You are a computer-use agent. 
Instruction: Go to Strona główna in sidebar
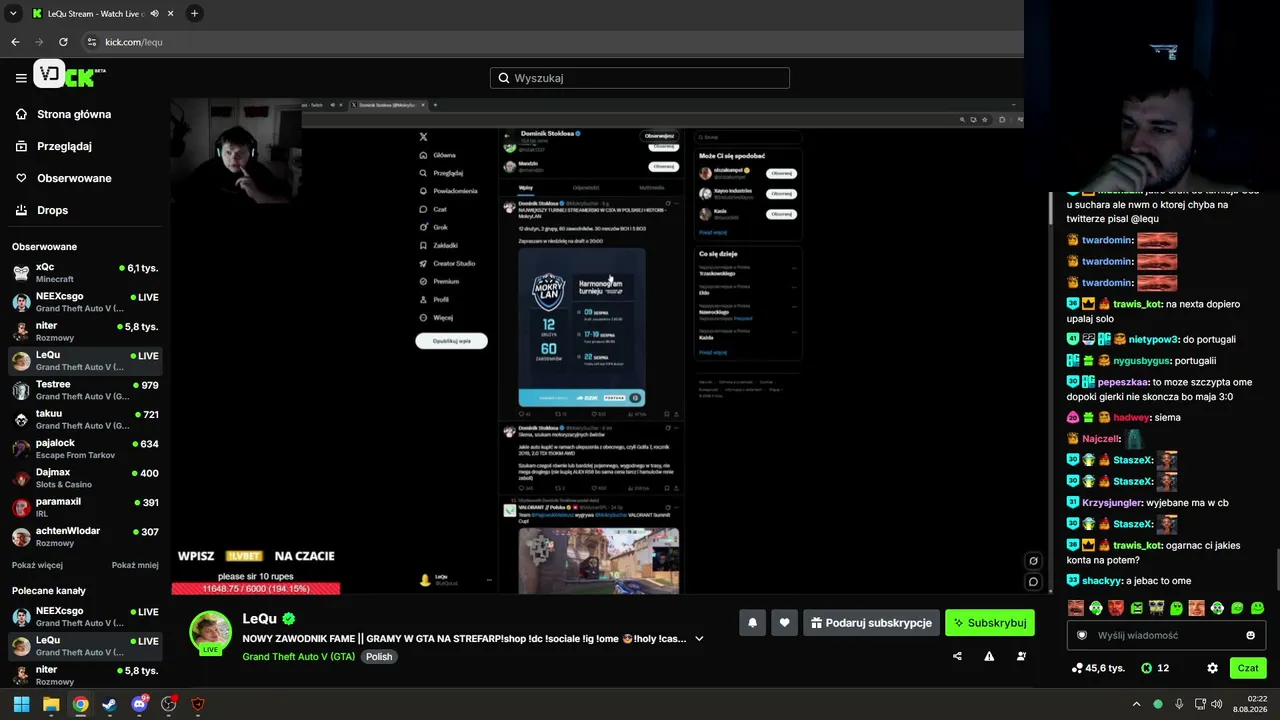[63, 114]
